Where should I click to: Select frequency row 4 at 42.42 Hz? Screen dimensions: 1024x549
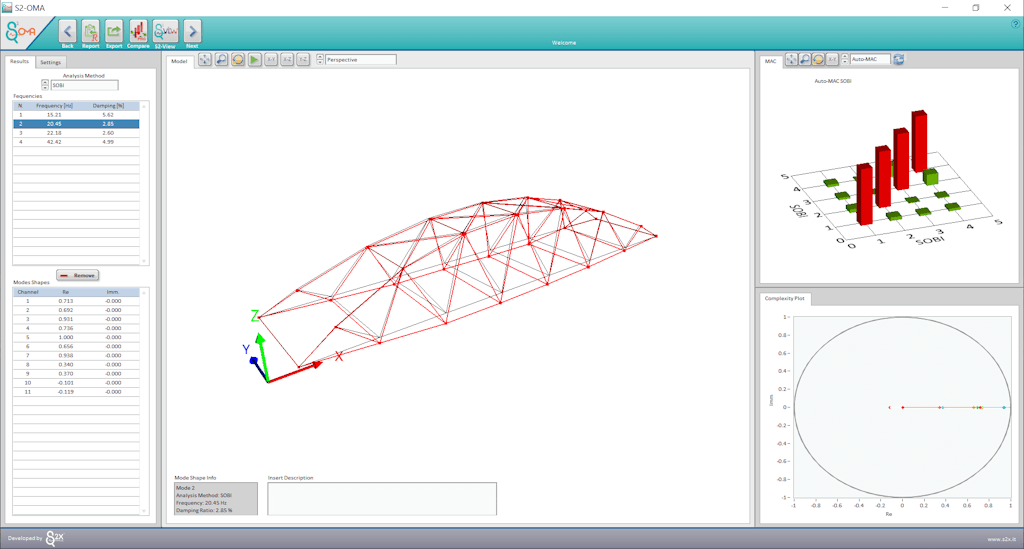[76, 142]
